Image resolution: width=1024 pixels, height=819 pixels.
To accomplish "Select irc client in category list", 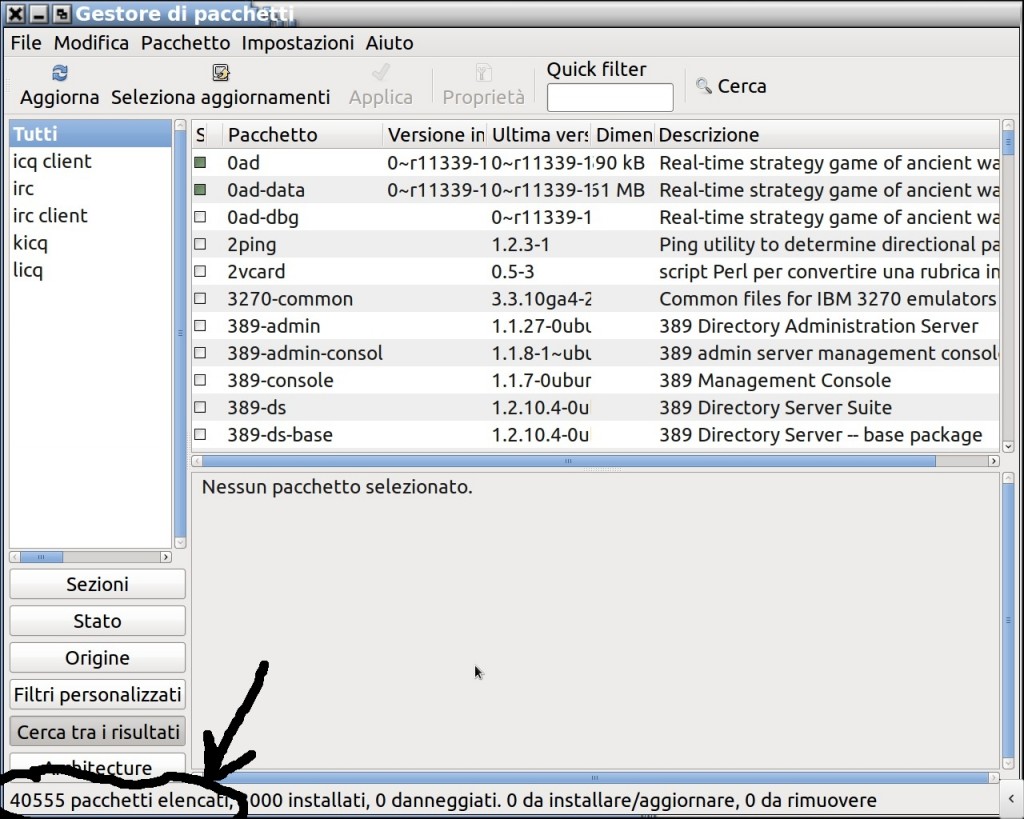I will coord(90,216).
